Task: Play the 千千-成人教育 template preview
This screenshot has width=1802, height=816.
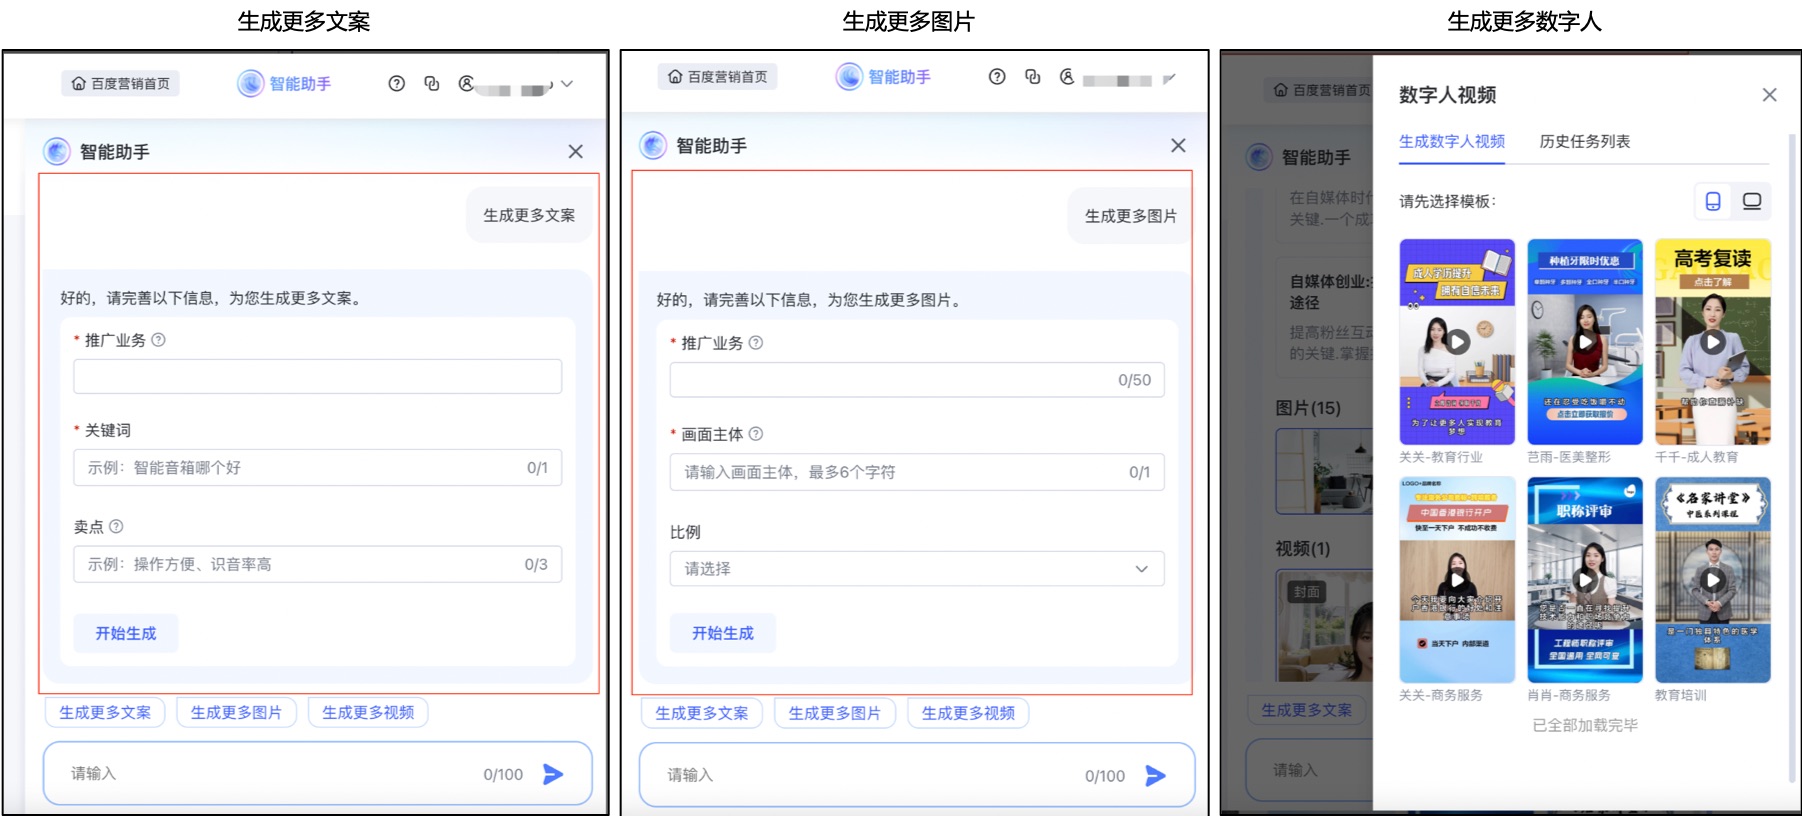Action: (x=1713, y=342)
